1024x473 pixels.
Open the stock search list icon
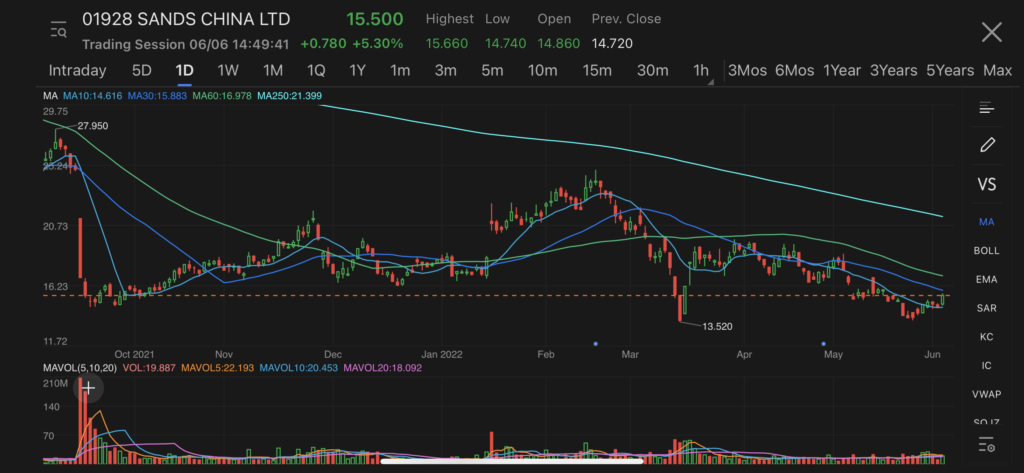coord(59,30)
